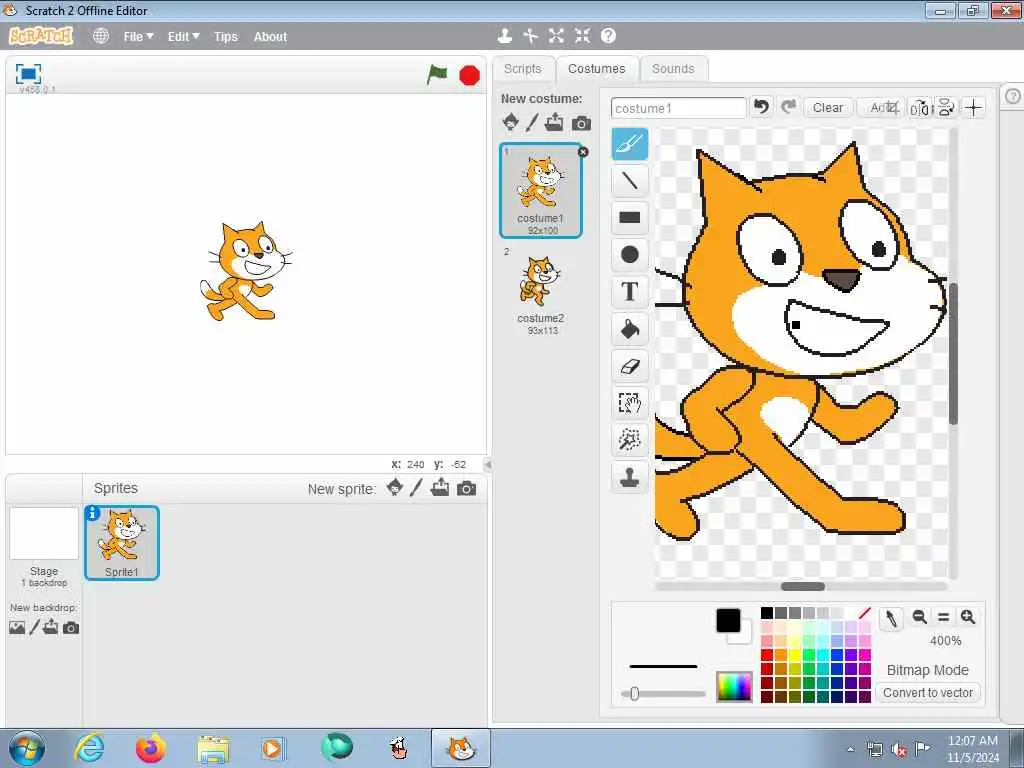The image size is (1024, 768).
Task: Select the Text tool
Action: click(x=630, y=291)
